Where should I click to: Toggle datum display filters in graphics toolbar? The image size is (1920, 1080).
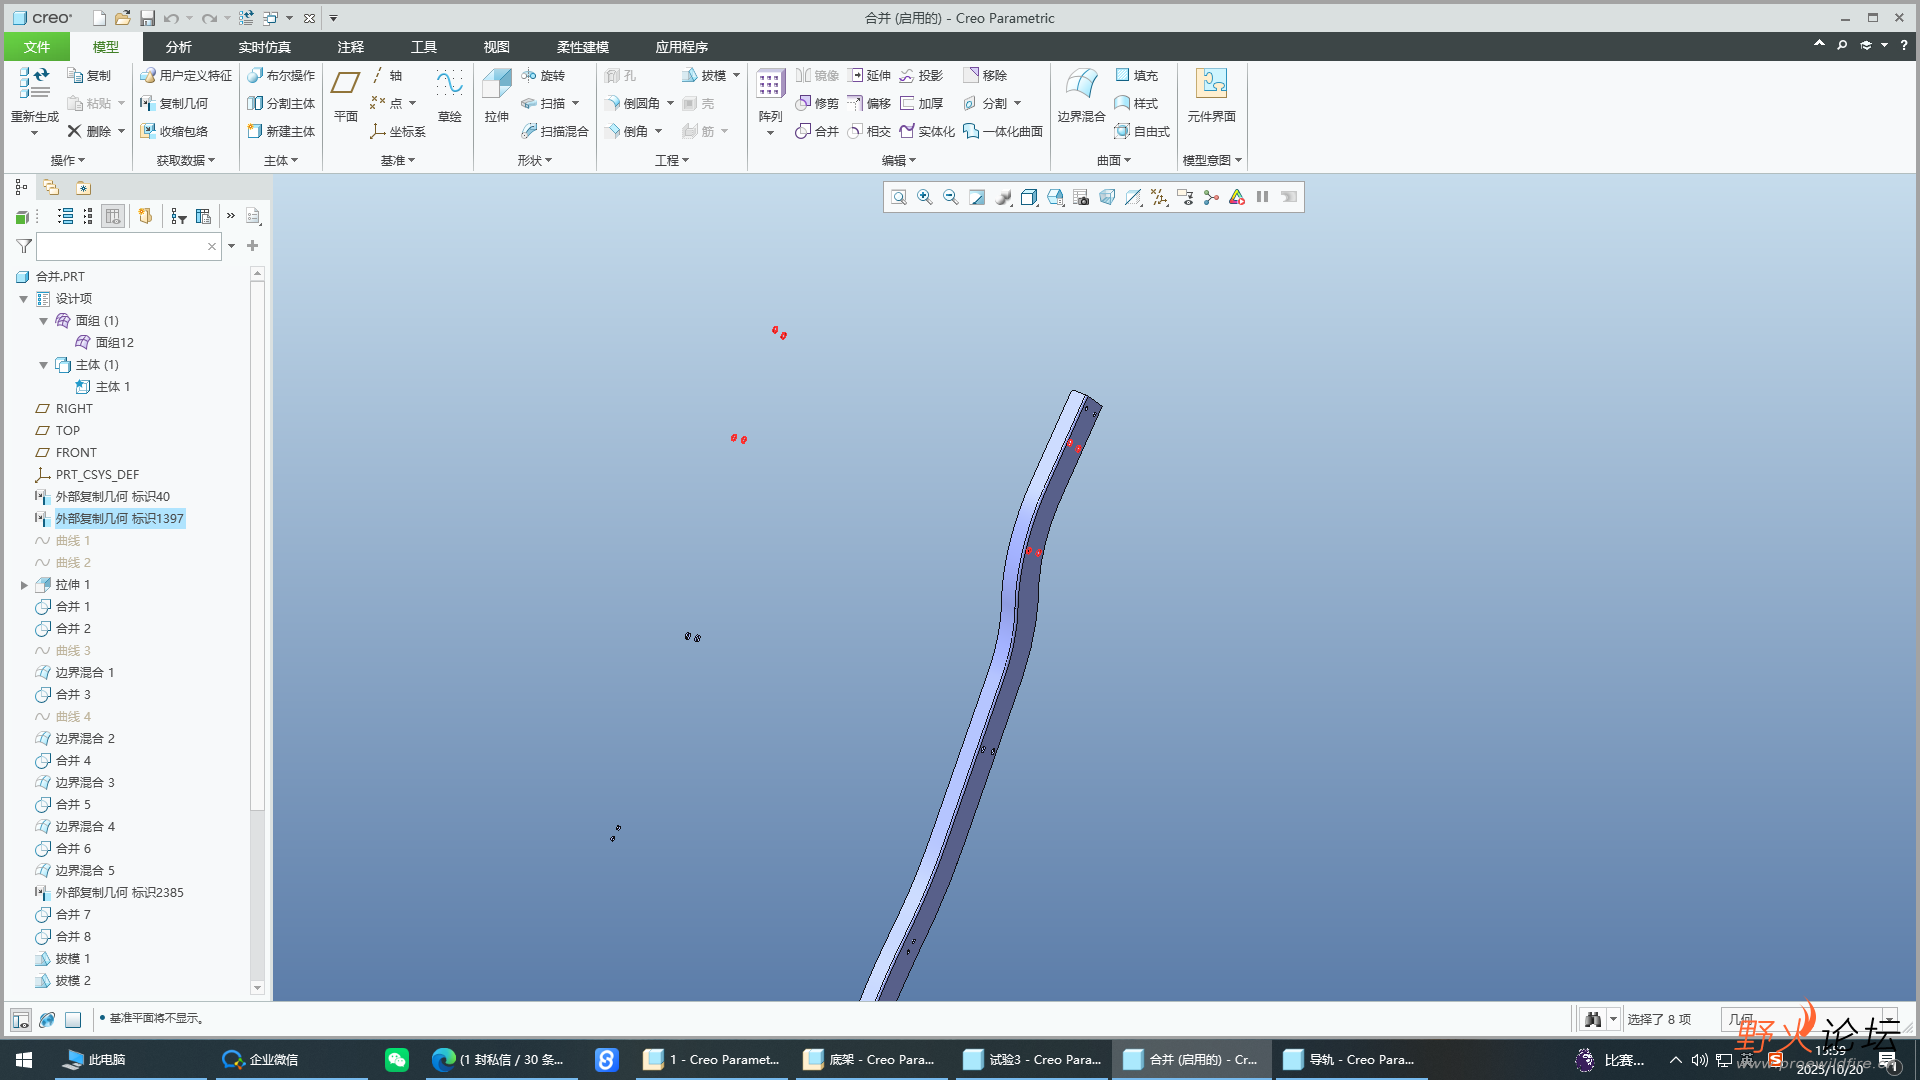pos(1159,197)
